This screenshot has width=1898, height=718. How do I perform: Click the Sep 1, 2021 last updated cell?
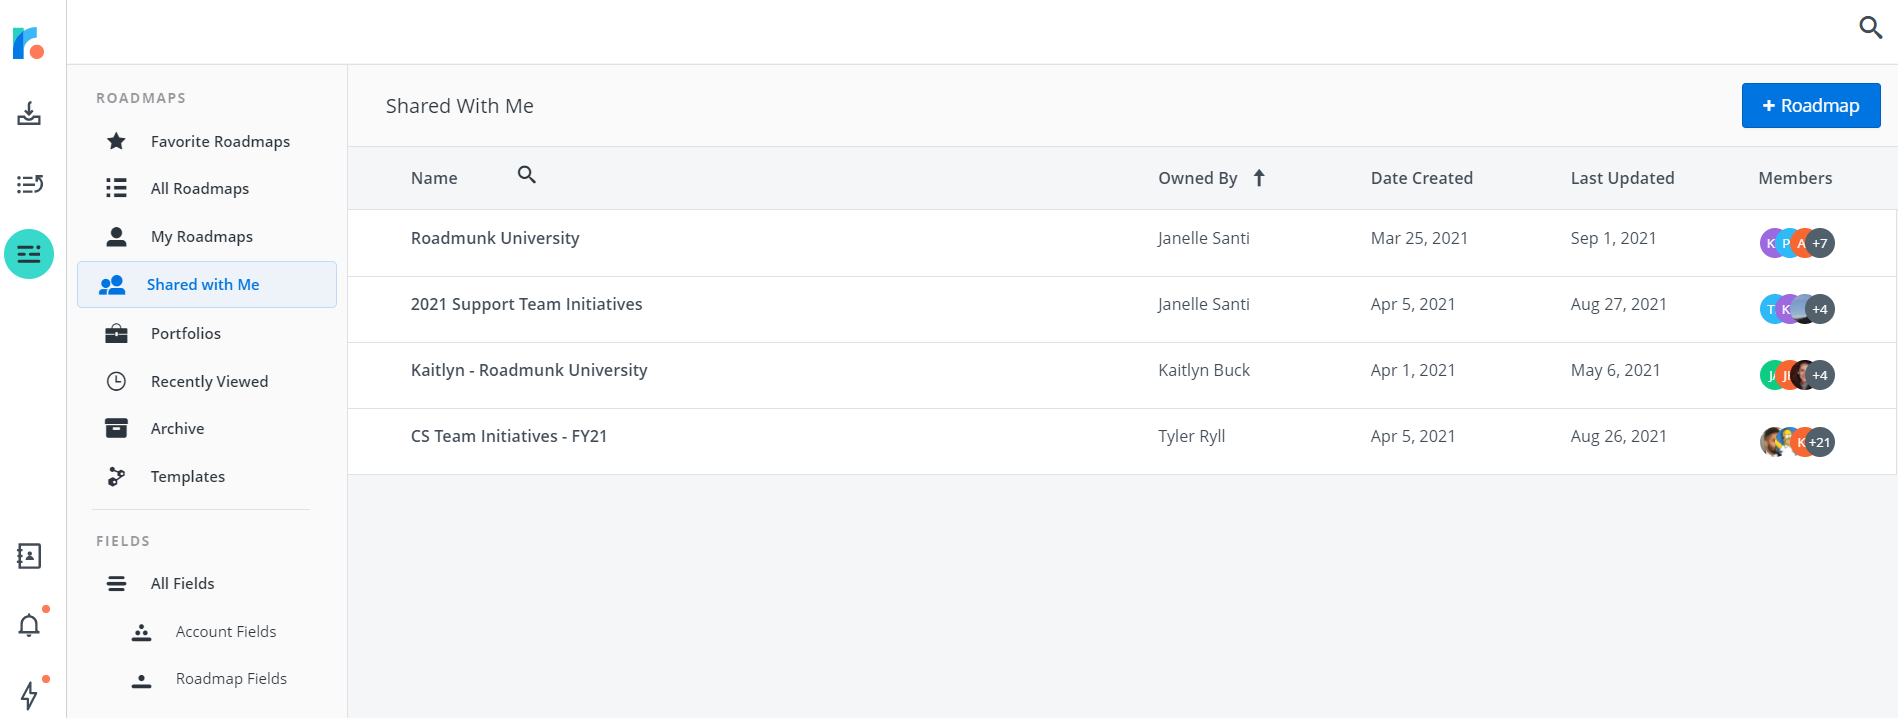point(1613,238)
